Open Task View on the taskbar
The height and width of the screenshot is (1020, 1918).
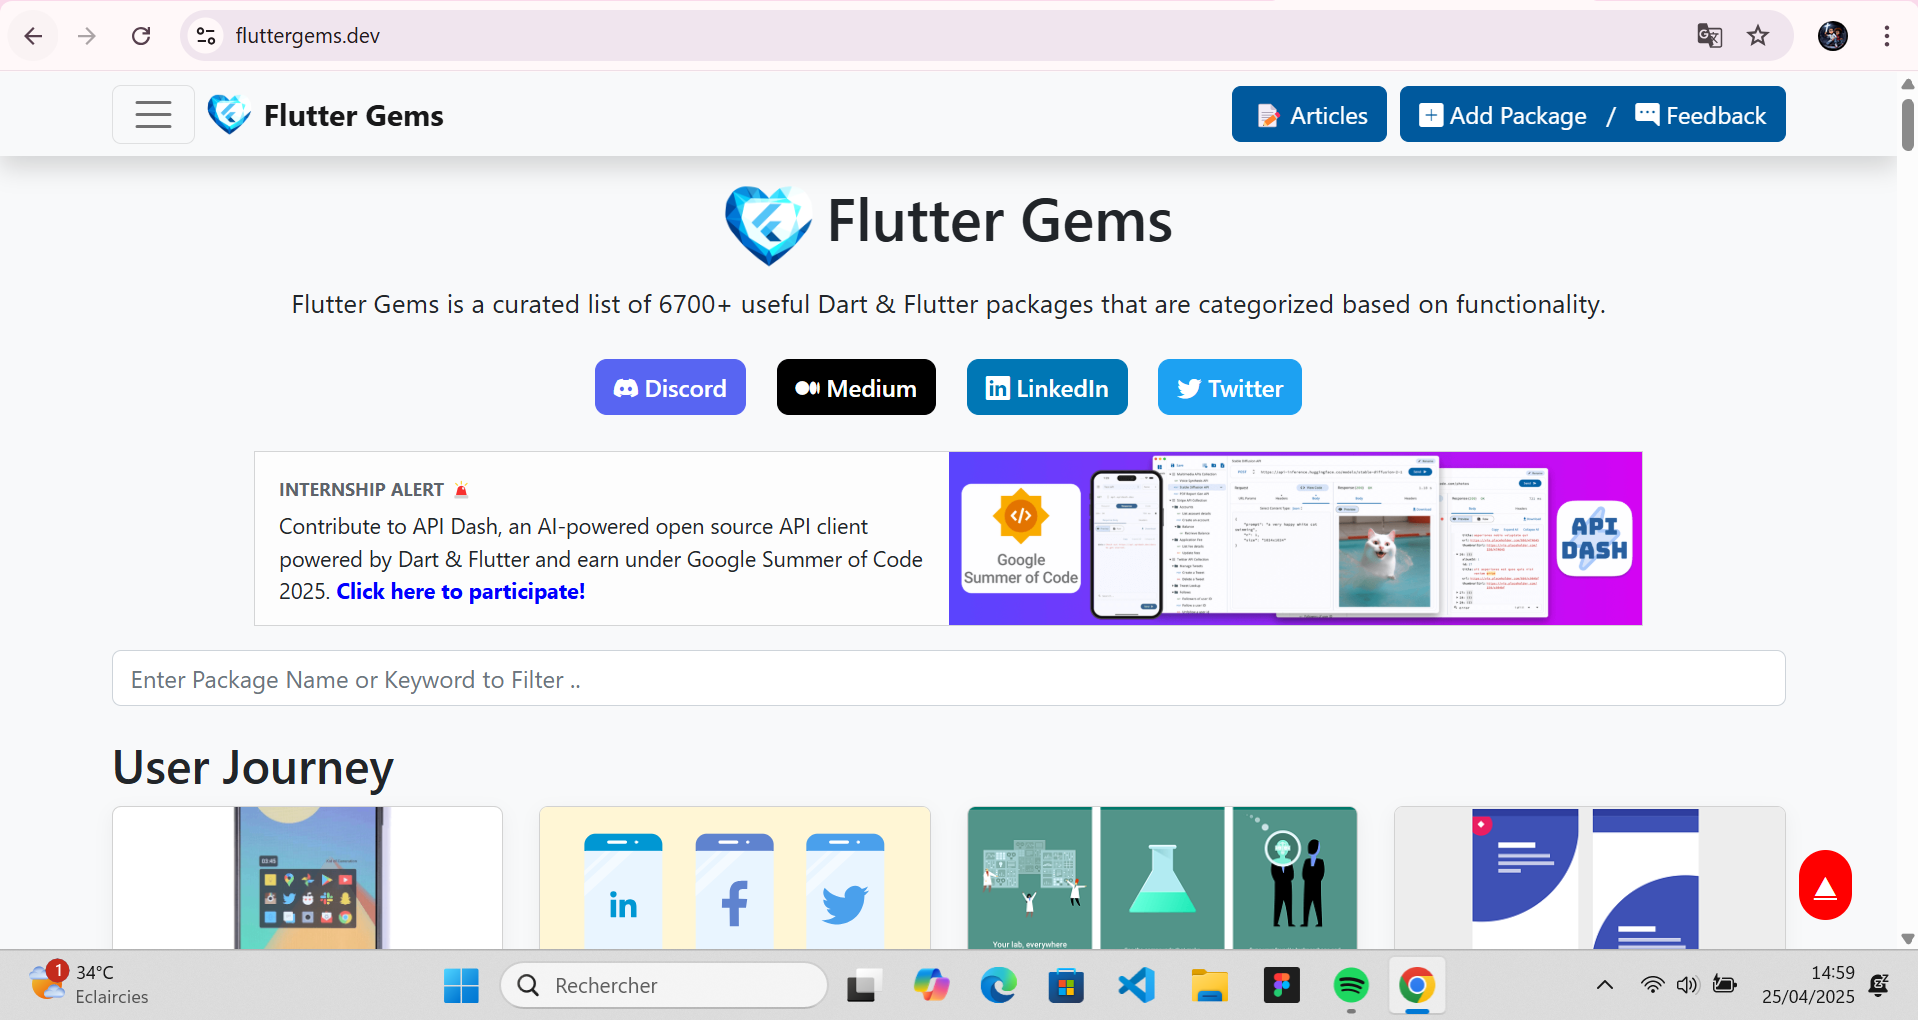click(864, 986)
